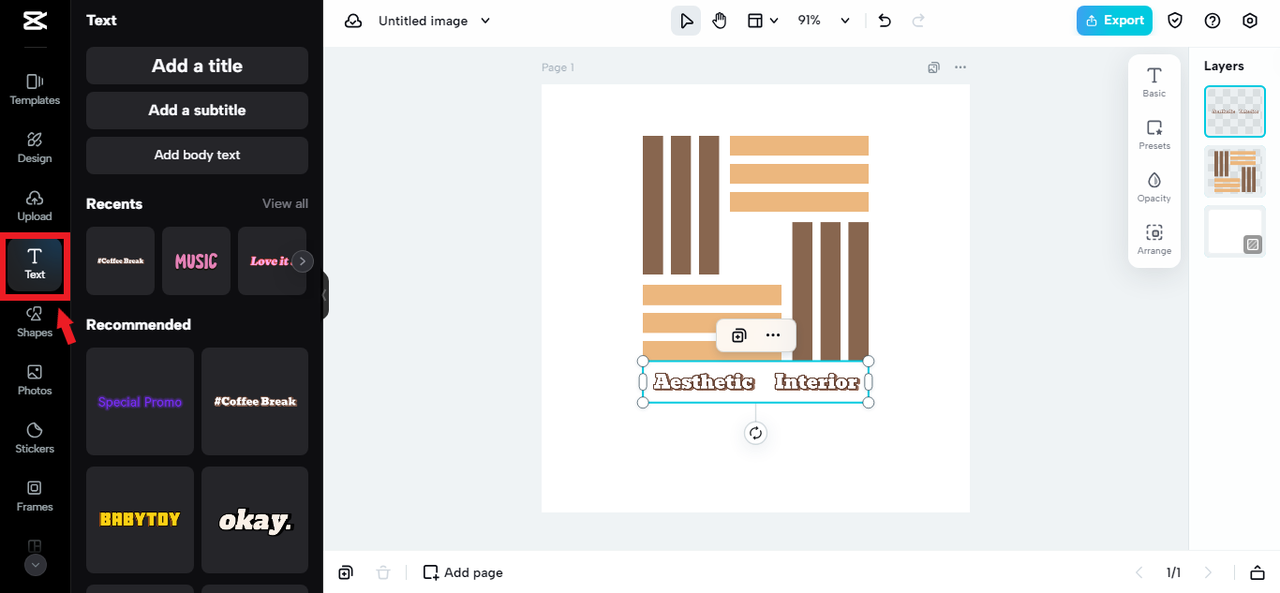Open the canvas layout dropdown
Viewport: 1280px width, 593px height.
763,21
